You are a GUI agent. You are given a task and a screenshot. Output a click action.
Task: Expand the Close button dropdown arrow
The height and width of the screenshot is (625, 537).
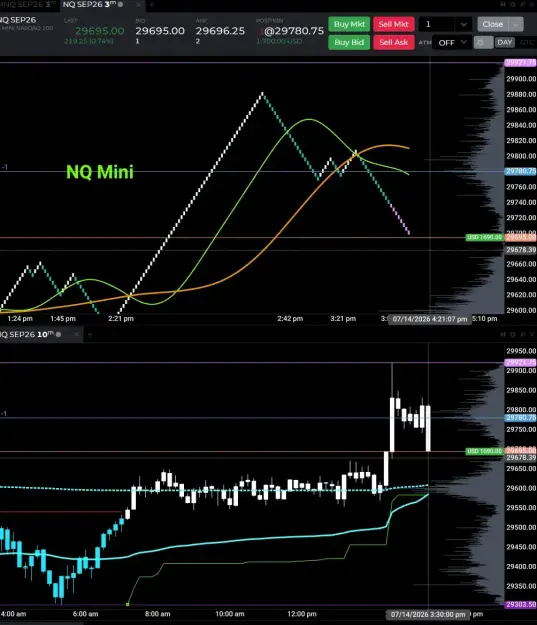(x=516, y=24)
